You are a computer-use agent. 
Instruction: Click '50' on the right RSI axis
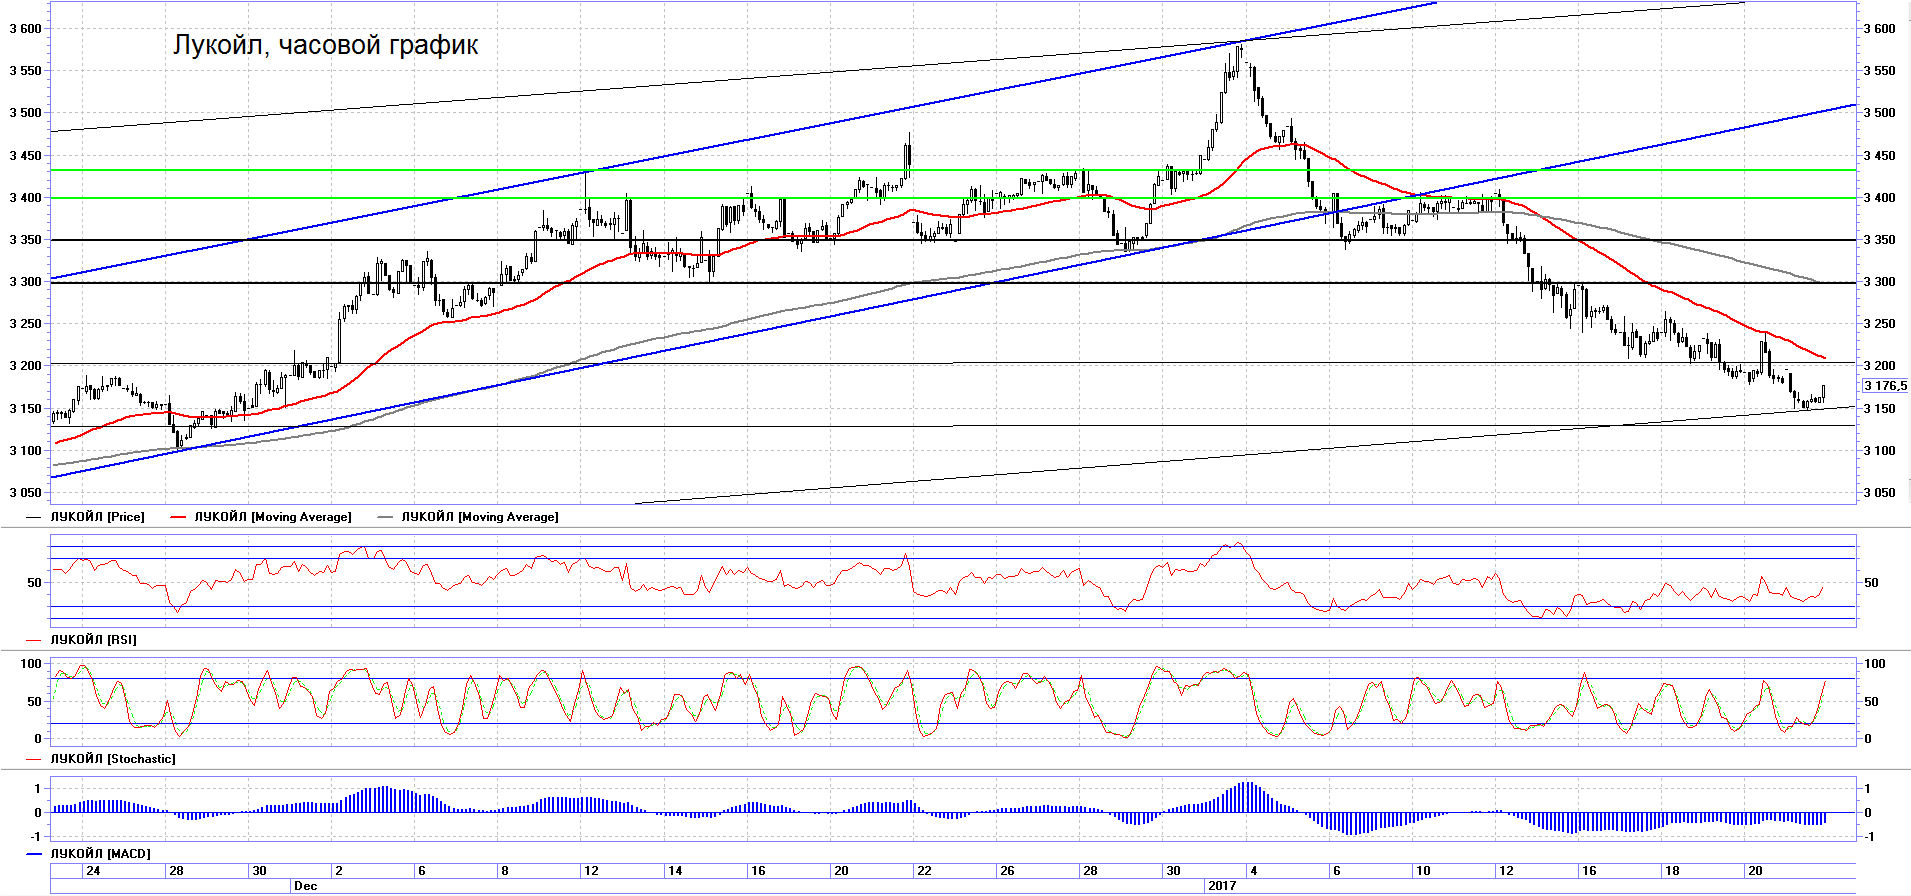click(x=1871, y=583)
